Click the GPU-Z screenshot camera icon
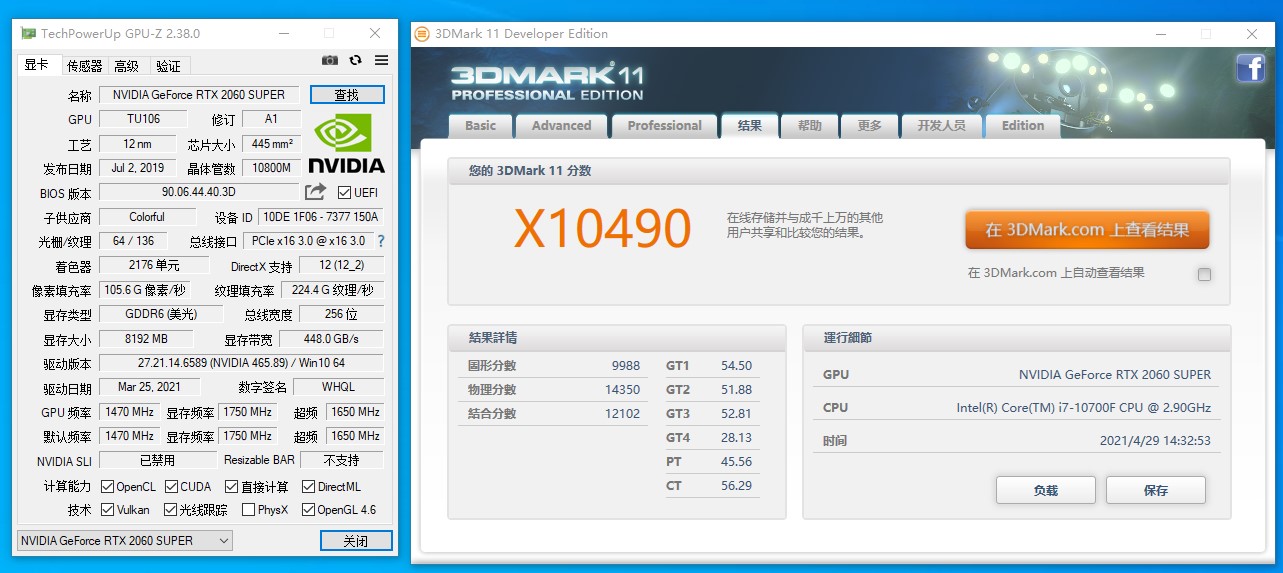The width and height of the screenshot is (1283, 573). (330, 61)
